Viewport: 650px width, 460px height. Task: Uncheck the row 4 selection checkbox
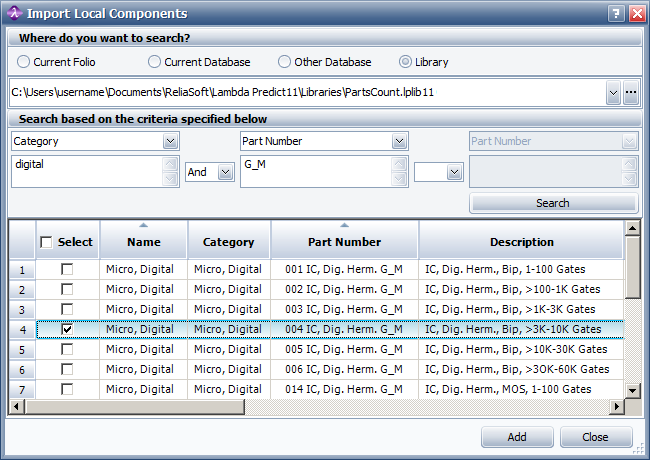tap(67, 329)
